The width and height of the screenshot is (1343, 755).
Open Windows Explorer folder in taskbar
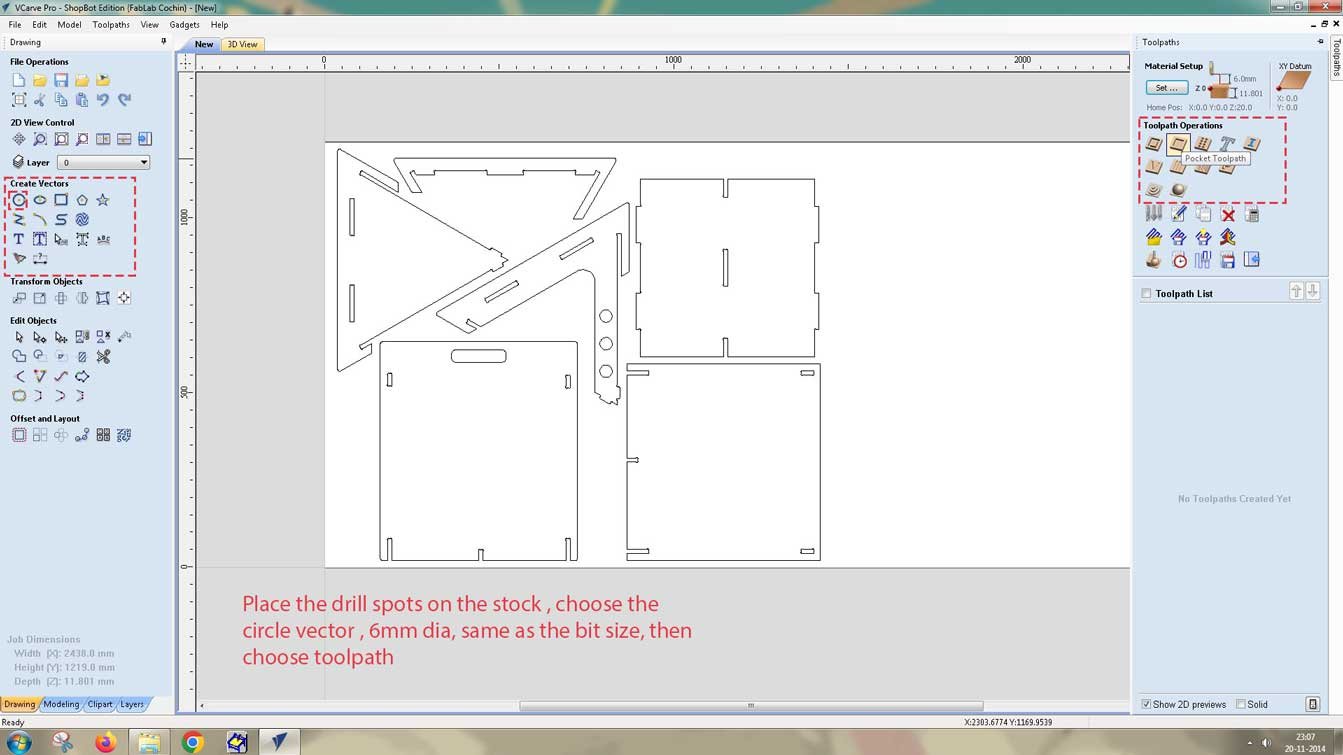149,742
